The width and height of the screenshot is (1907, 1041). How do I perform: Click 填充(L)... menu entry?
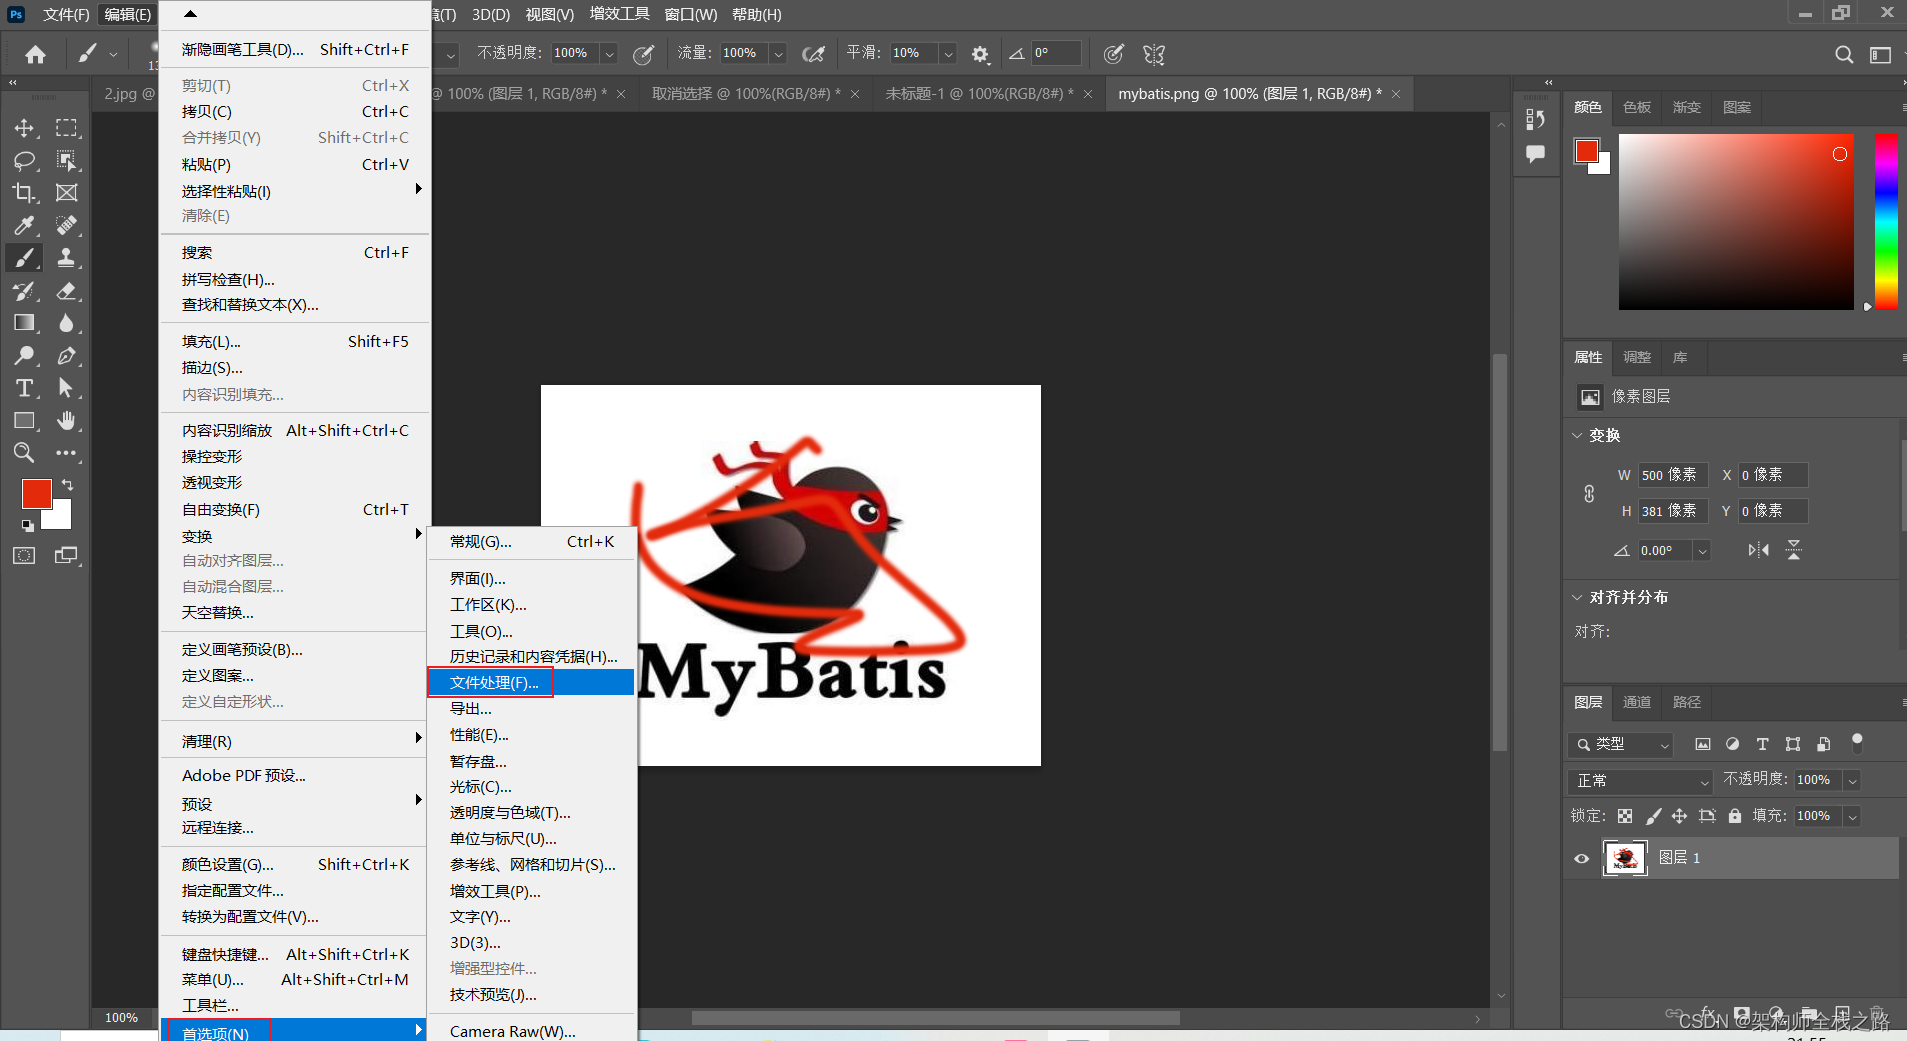pyautogui.click(x=295, y=341)
